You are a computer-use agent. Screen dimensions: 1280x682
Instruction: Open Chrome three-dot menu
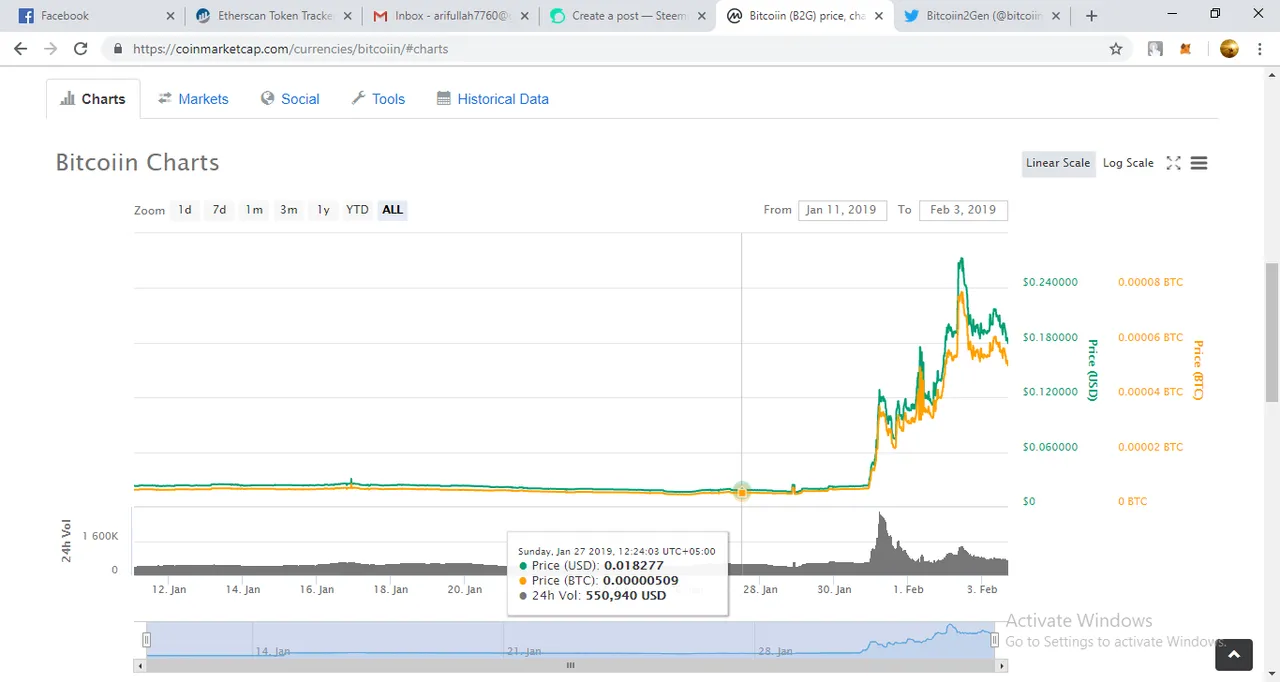click(1260, 48)
